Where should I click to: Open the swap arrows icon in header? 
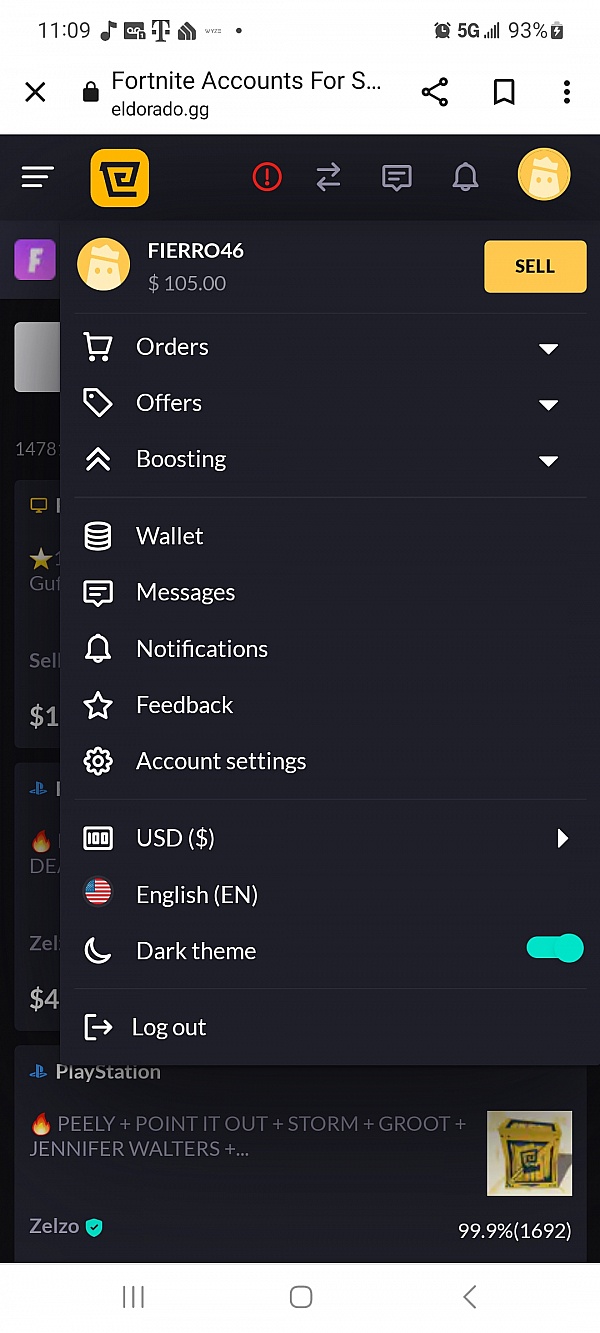coord(328,178)
